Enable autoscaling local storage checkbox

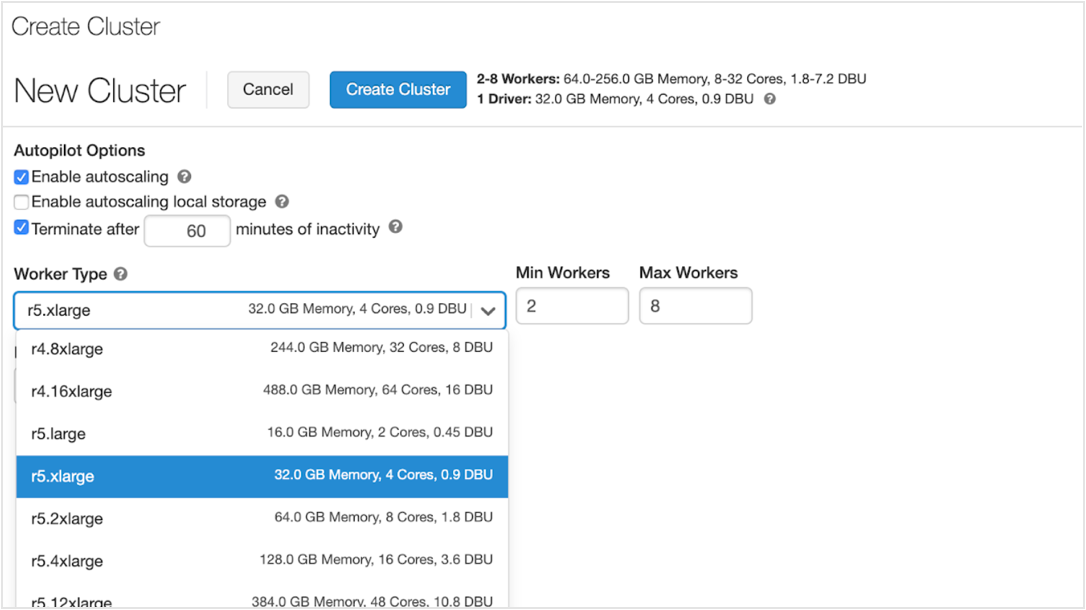(21, 202)
